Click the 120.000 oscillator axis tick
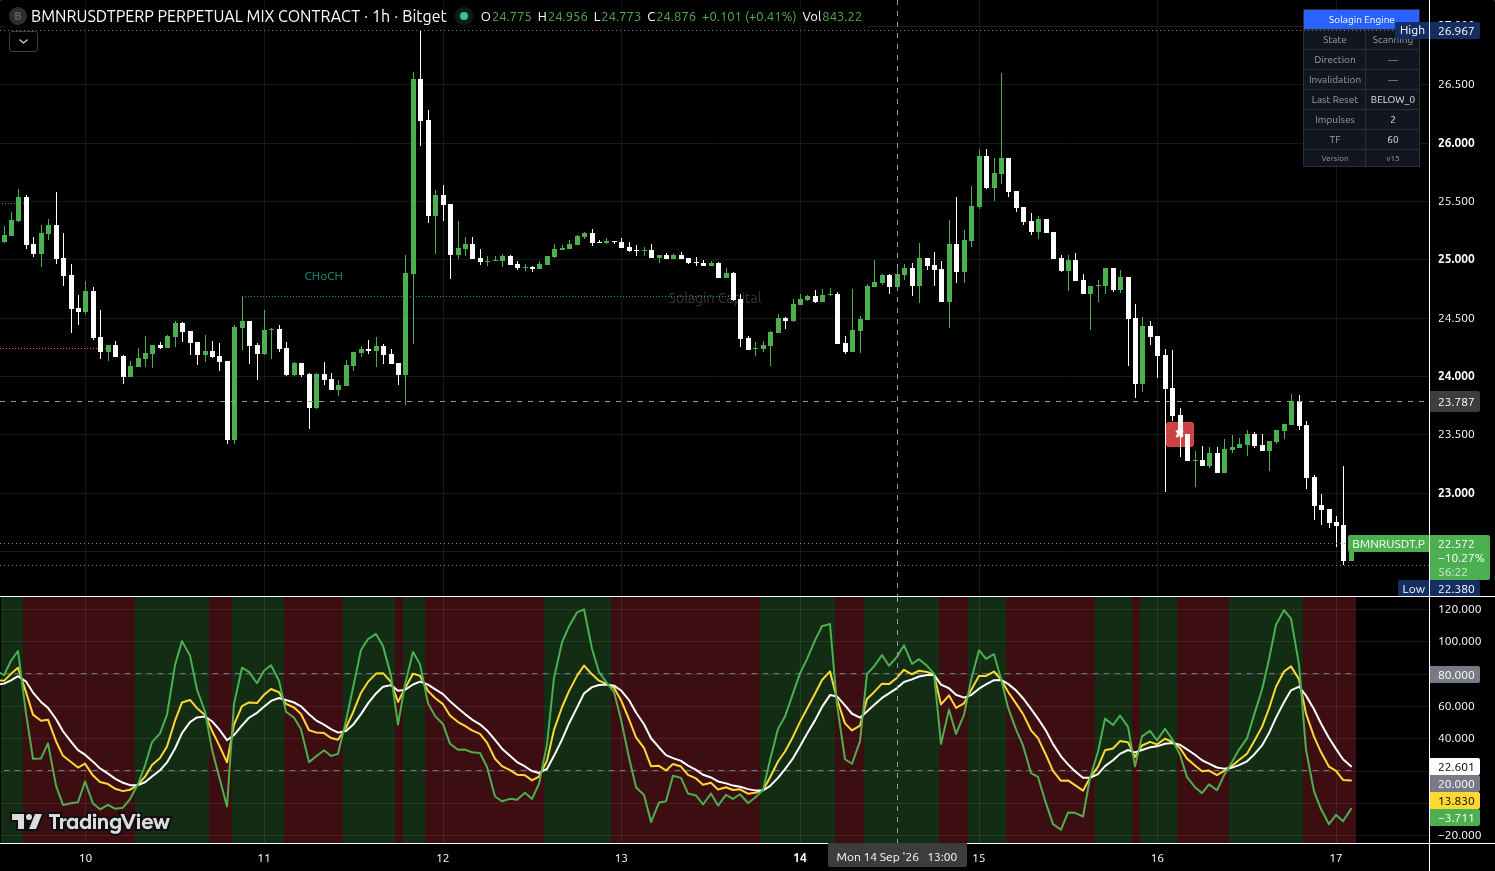The image size is (1495, 871). tap(1459, 609)
